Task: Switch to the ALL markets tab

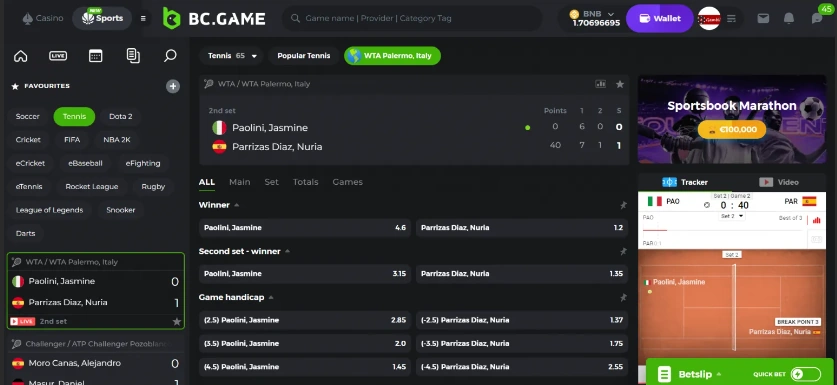Action: click(207, 182)
